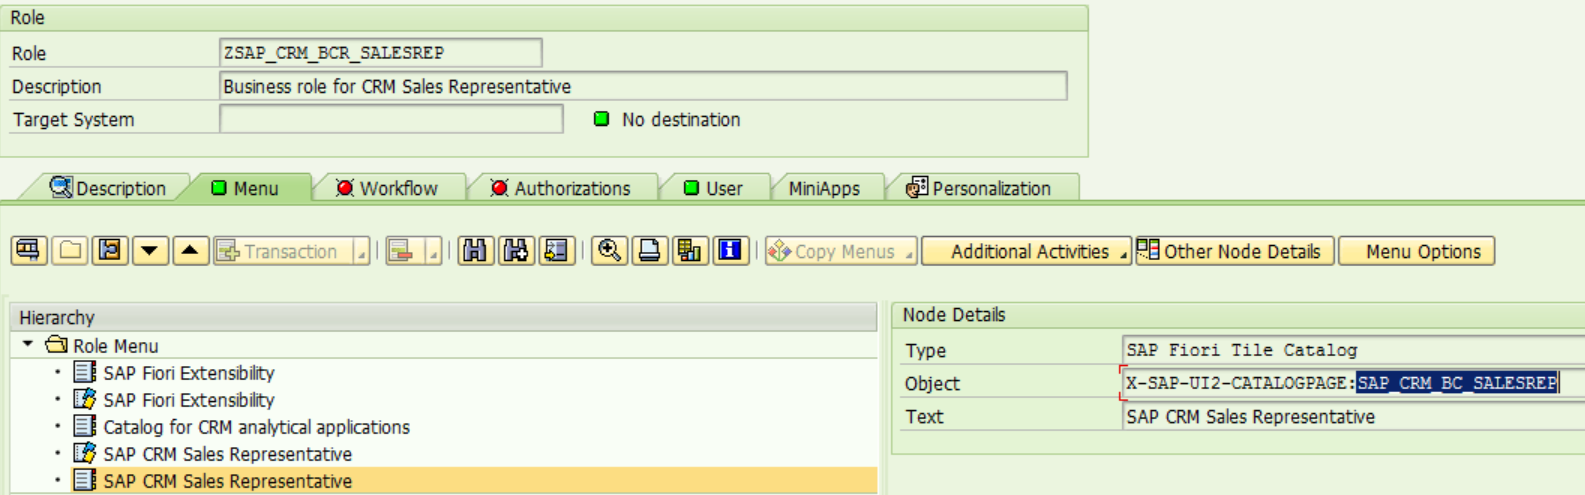Click the Object field with X-SAP-UI2-CATALOGPAGE

tap(1354, 383)
